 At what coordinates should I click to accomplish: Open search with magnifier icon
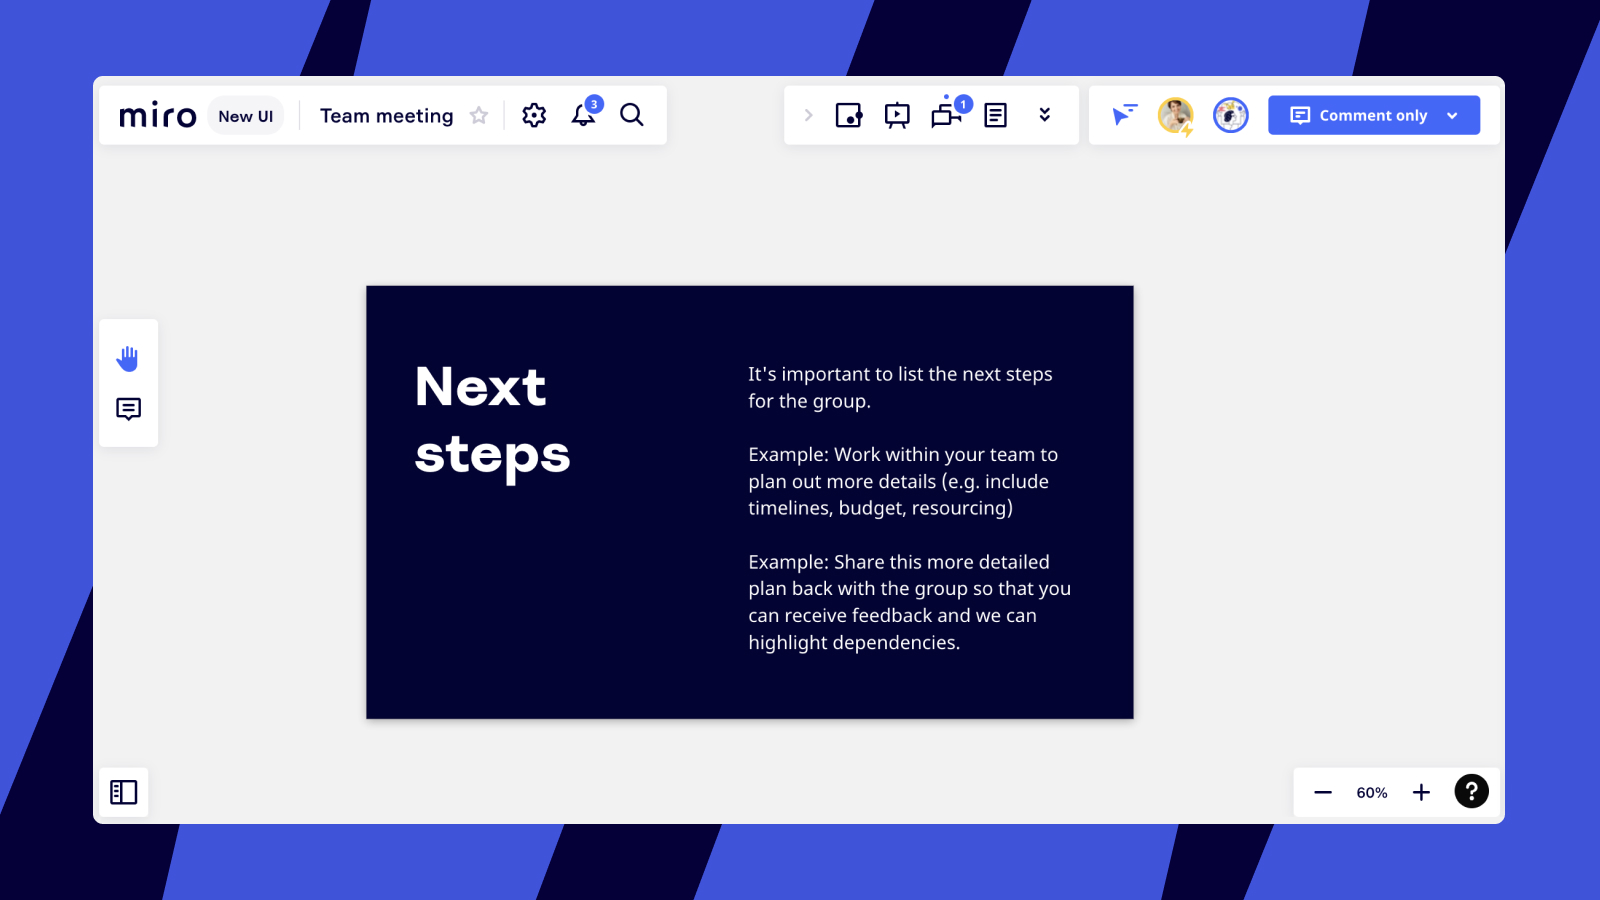tap(632, 116)
